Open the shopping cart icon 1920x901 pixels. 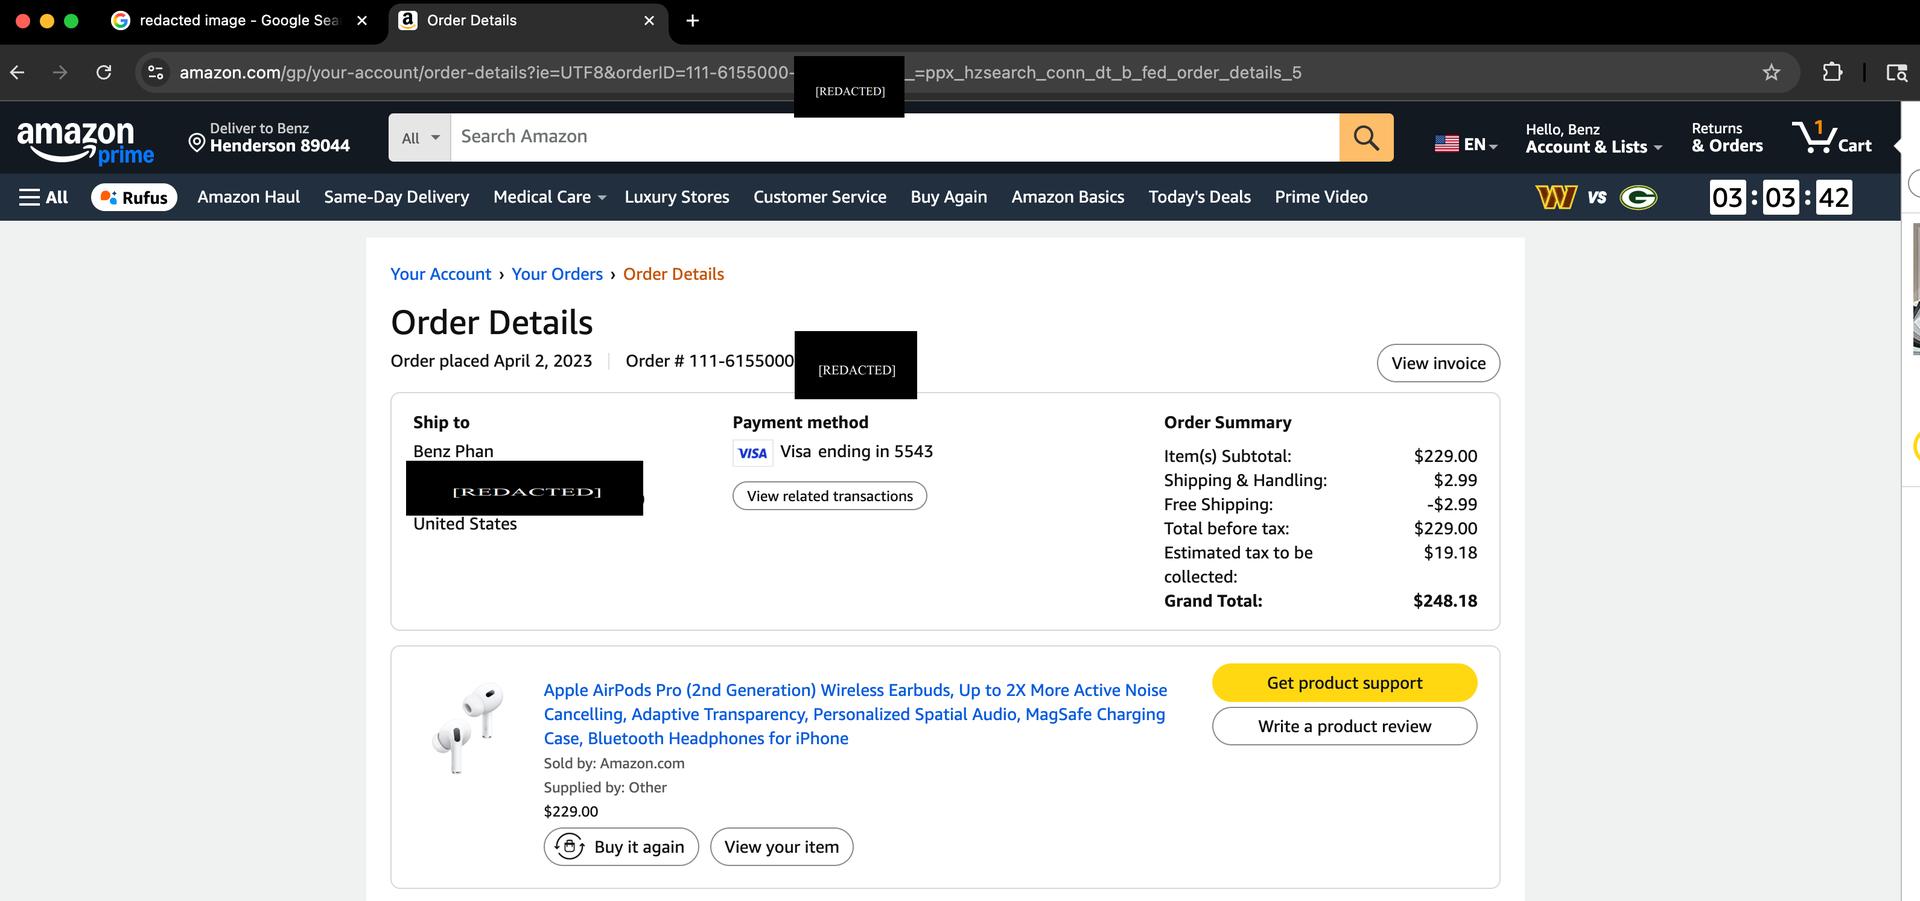[x=1830, y=138]
